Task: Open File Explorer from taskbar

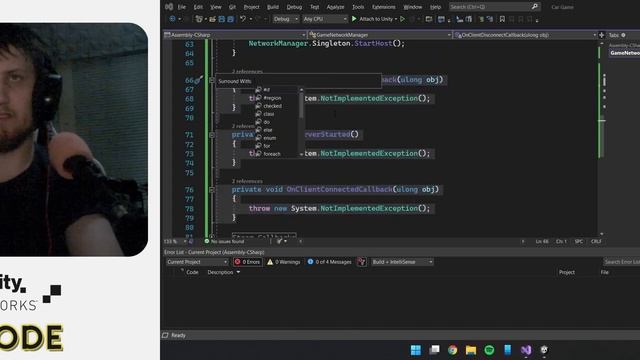Action: click(x=471, y=350)
